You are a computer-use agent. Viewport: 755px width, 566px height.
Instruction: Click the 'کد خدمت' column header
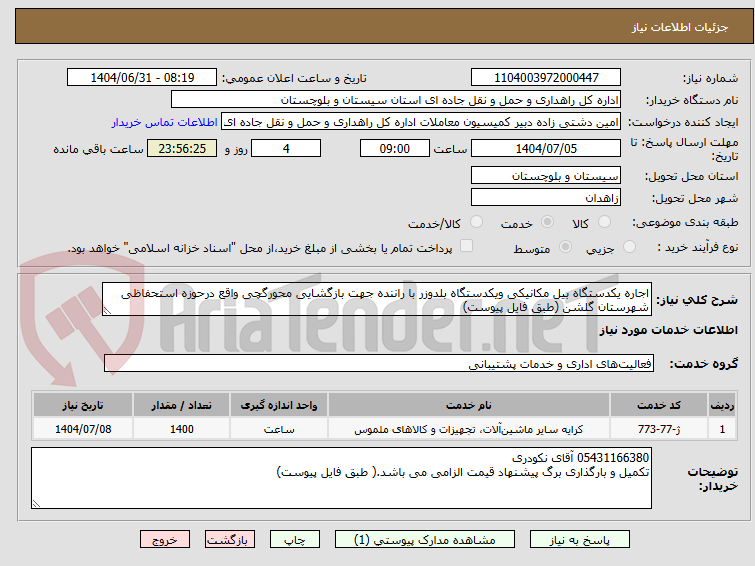point(658,405)
